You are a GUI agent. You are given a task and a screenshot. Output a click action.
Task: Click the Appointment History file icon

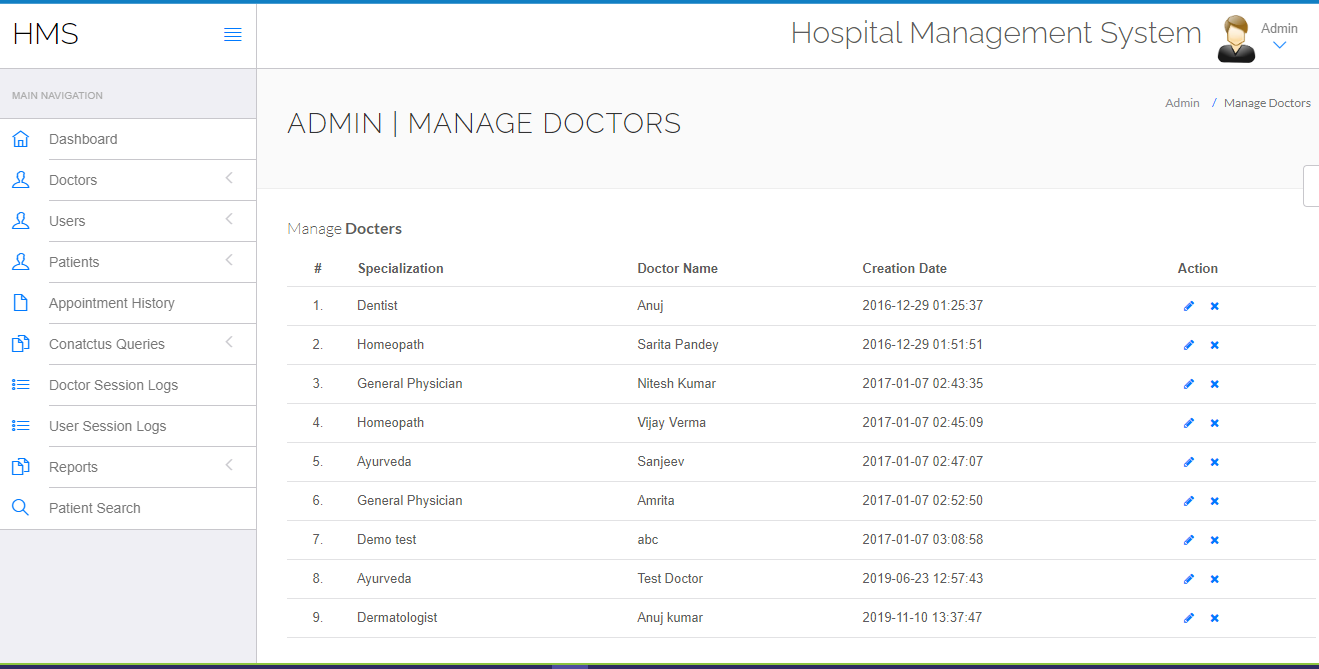tap(20, 303)
